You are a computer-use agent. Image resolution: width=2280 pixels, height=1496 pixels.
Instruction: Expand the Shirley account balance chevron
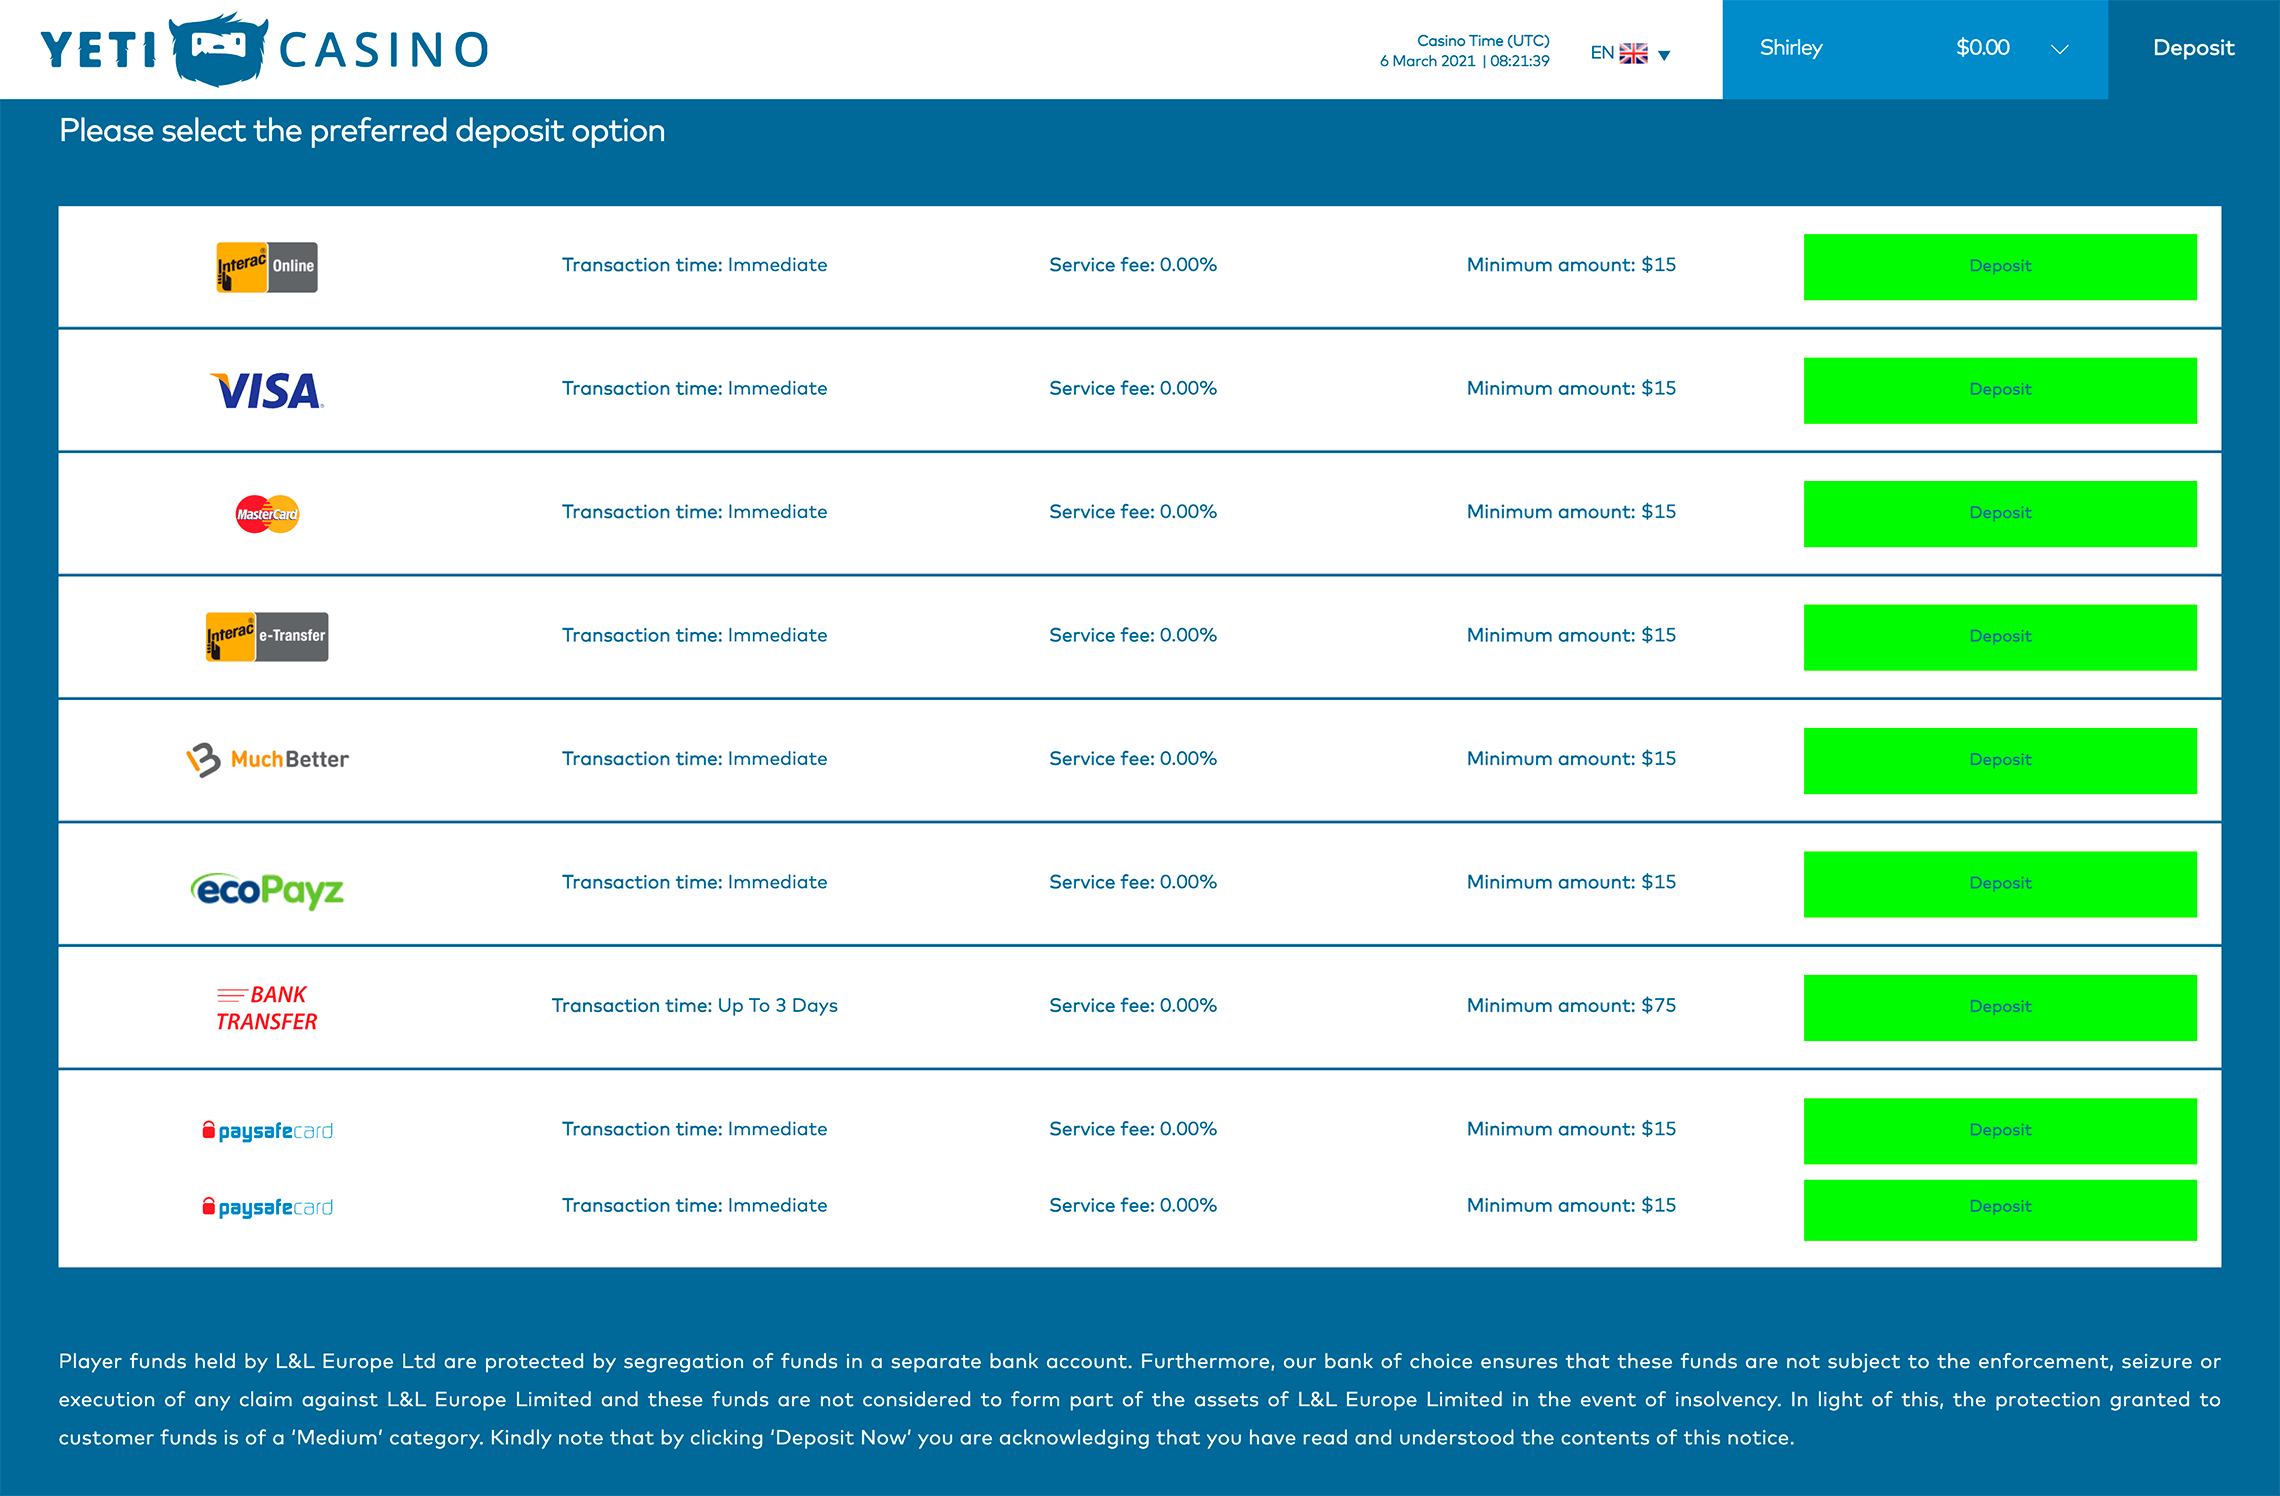point(2059,49)
